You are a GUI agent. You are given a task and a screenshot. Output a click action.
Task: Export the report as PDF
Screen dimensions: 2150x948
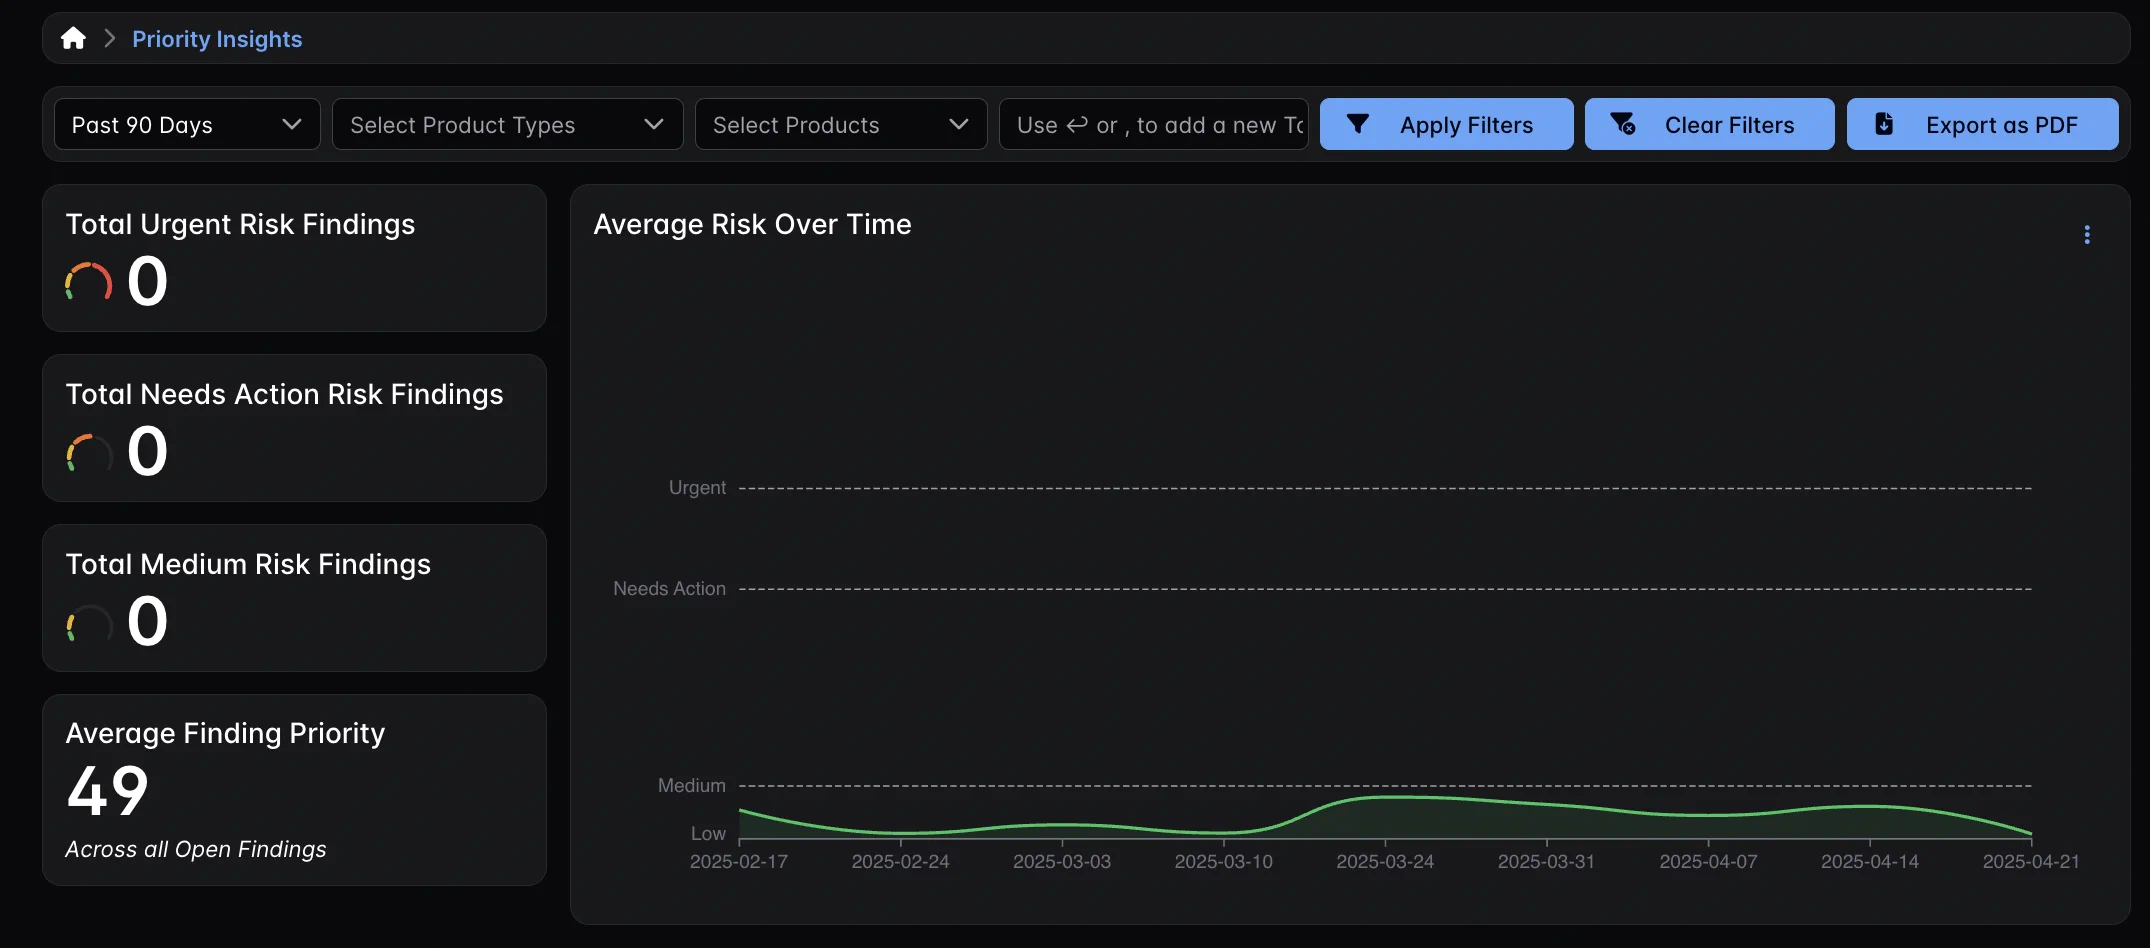[1982, 125]
